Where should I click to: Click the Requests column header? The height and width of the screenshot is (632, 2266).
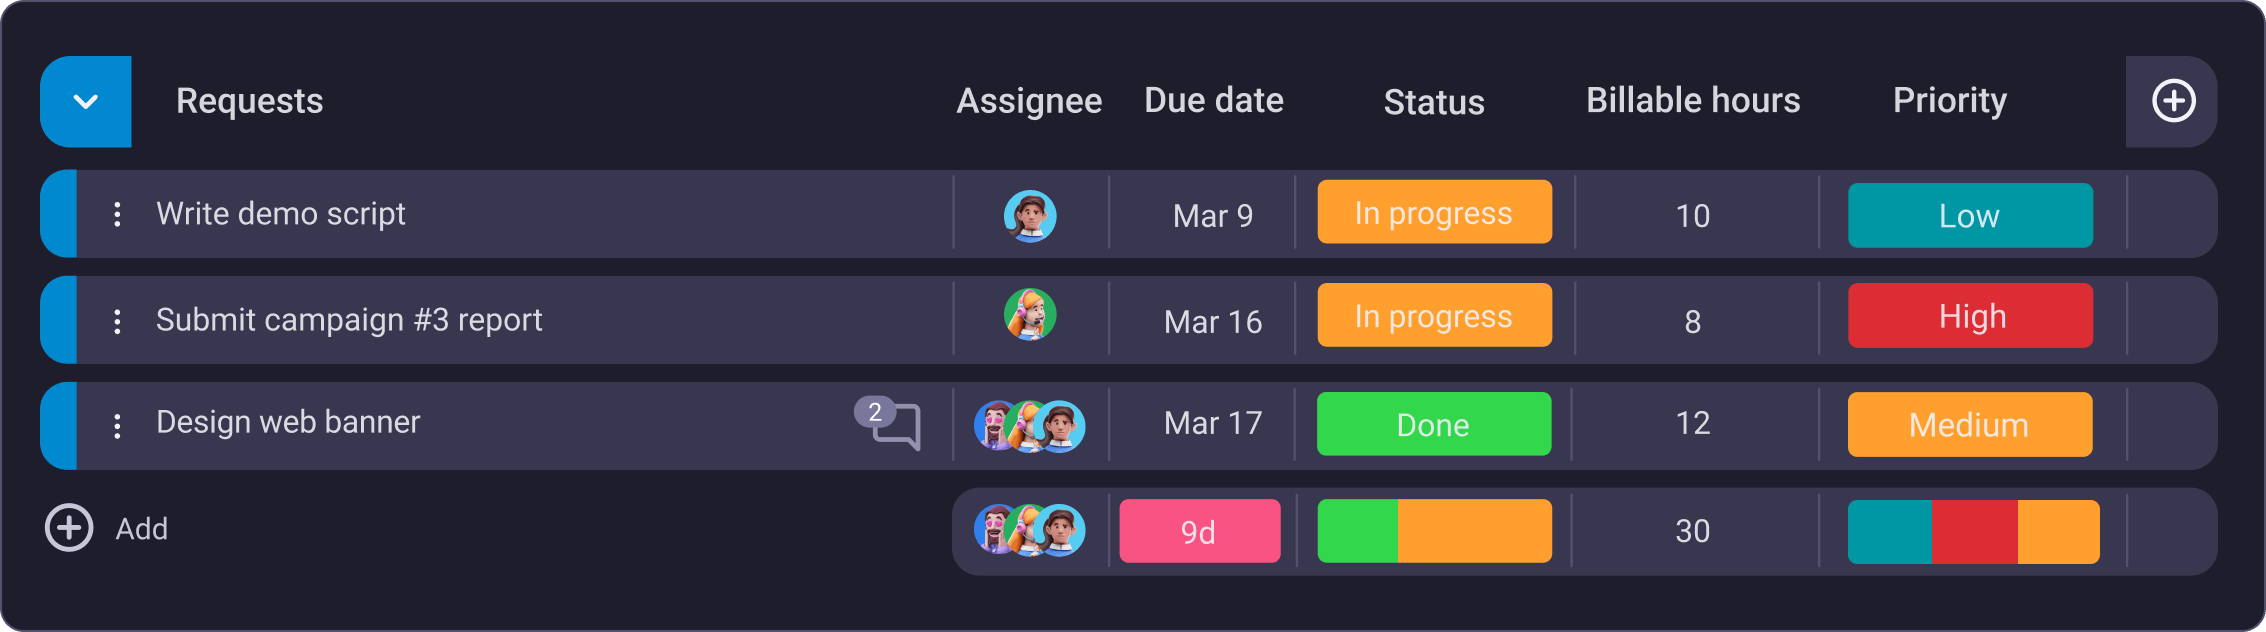[x=249, y=100]
